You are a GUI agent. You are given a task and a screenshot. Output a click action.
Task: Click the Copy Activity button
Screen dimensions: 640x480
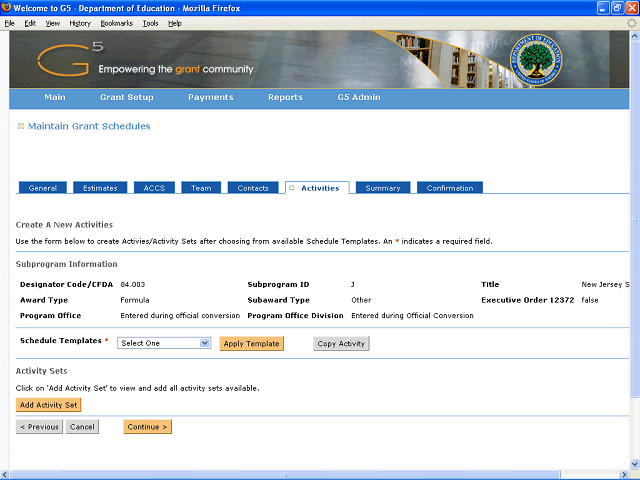coord(341,344)
